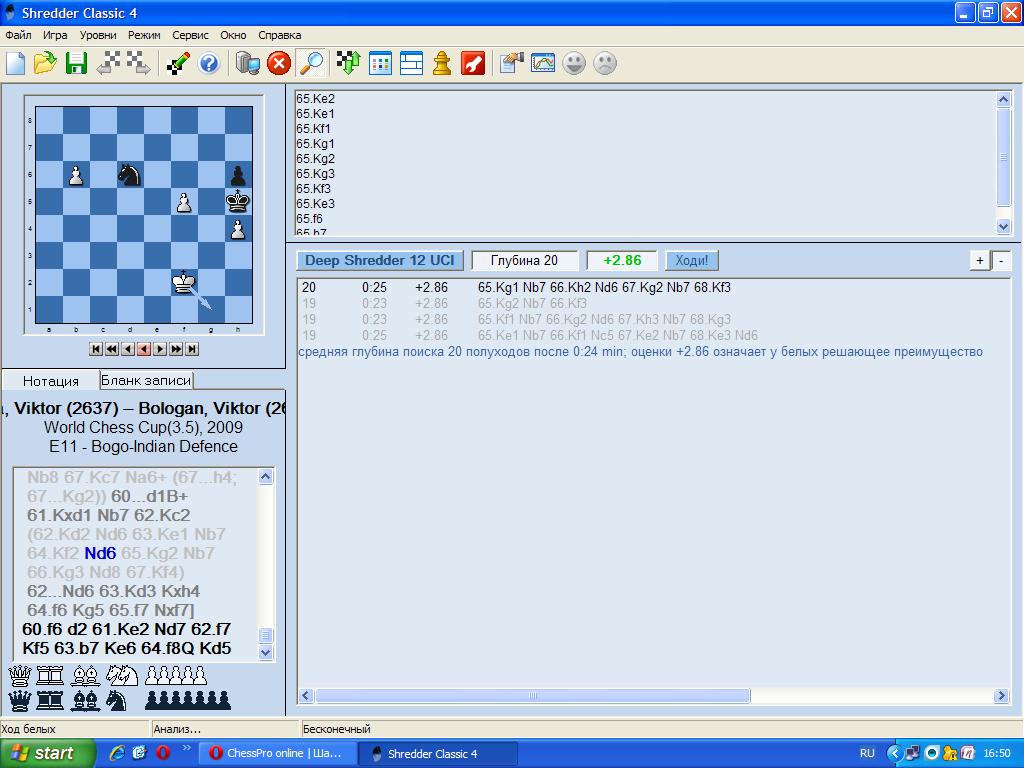Click the happy smiley face icon
The width and height of the screenshot is (1024, 768).
pos(574,64)
